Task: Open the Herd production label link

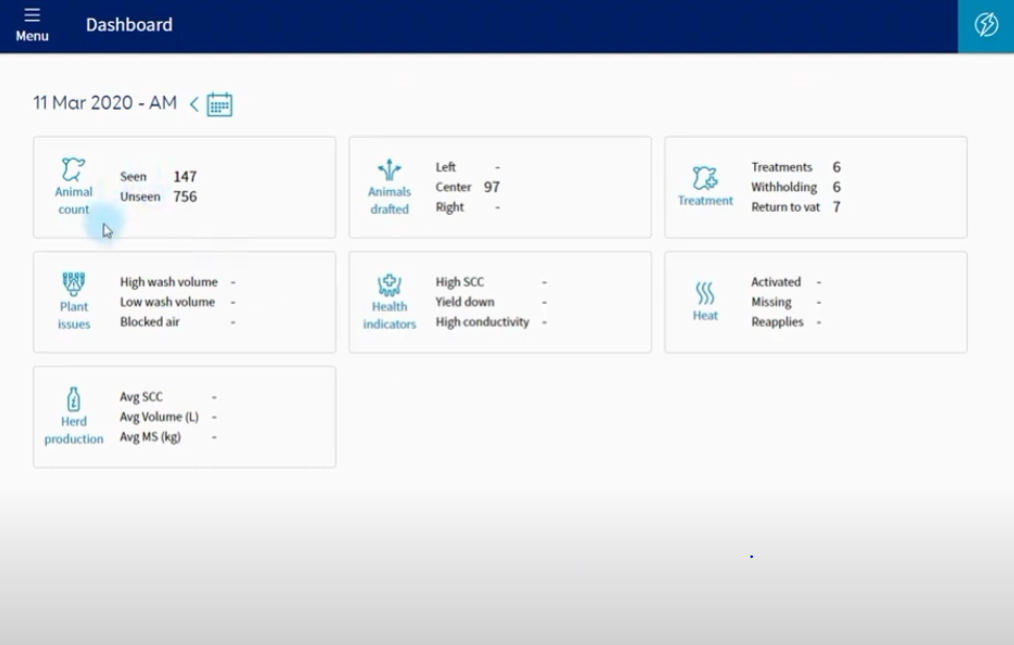Action: pos(74,430)
